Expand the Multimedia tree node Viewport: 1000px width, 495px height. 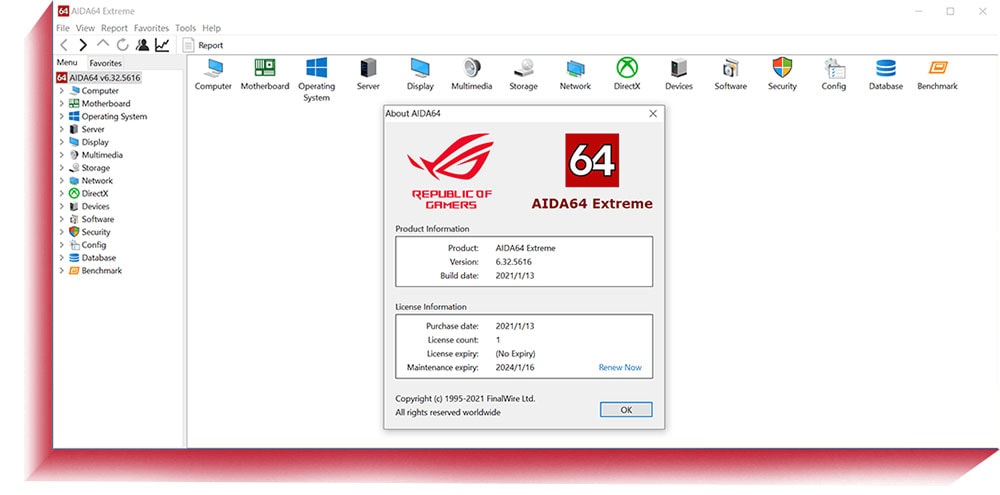pyautogui.click(x=62, y=155)
